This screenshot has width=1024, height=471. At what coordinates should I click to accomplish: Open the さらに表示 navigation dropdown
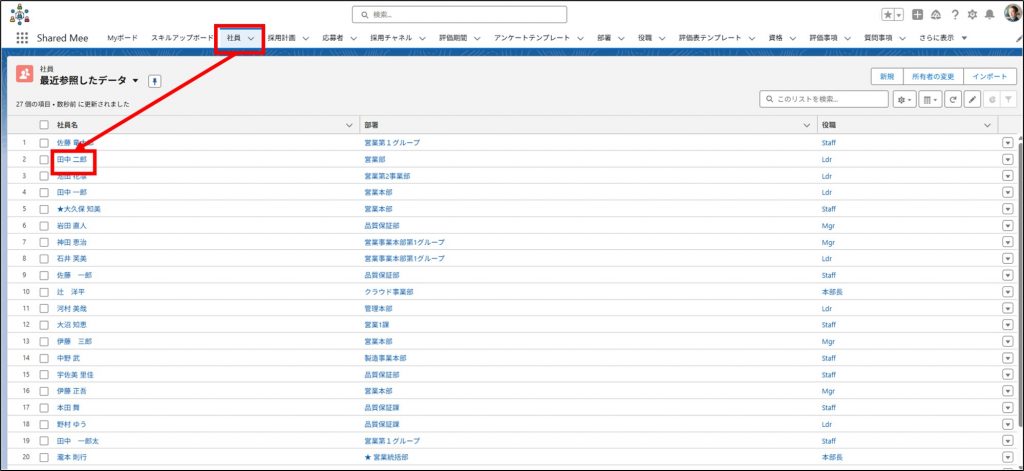(943, 38)
